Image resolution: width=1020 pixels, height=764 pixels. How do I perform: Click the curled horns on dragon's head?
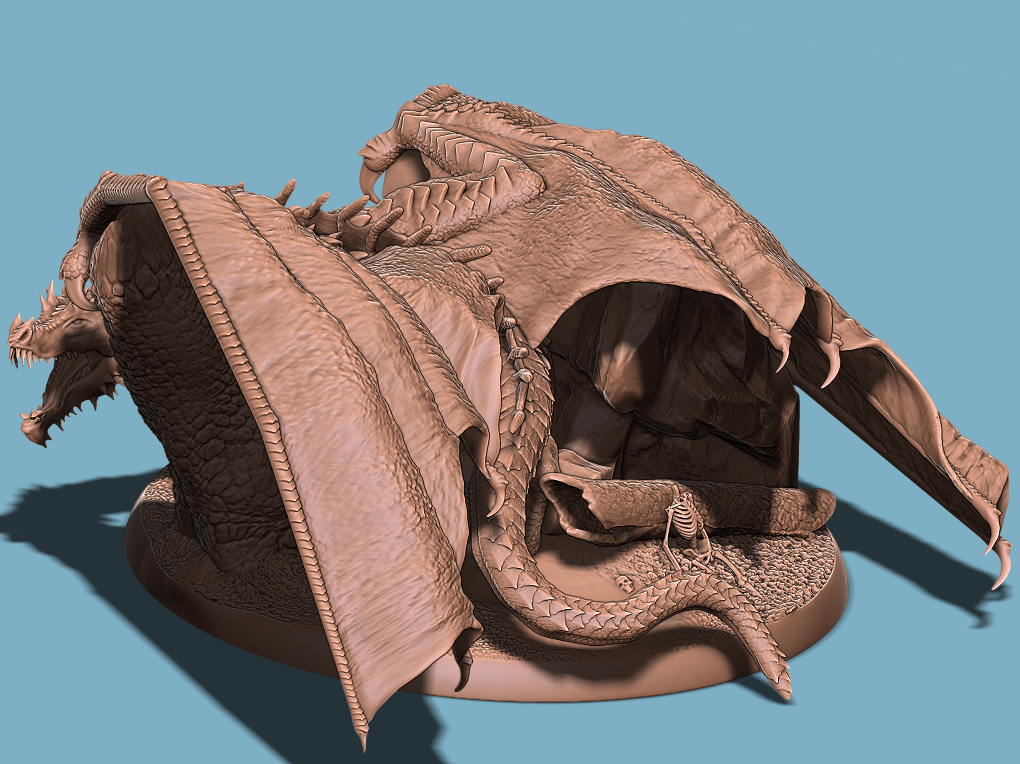[105, 200]
